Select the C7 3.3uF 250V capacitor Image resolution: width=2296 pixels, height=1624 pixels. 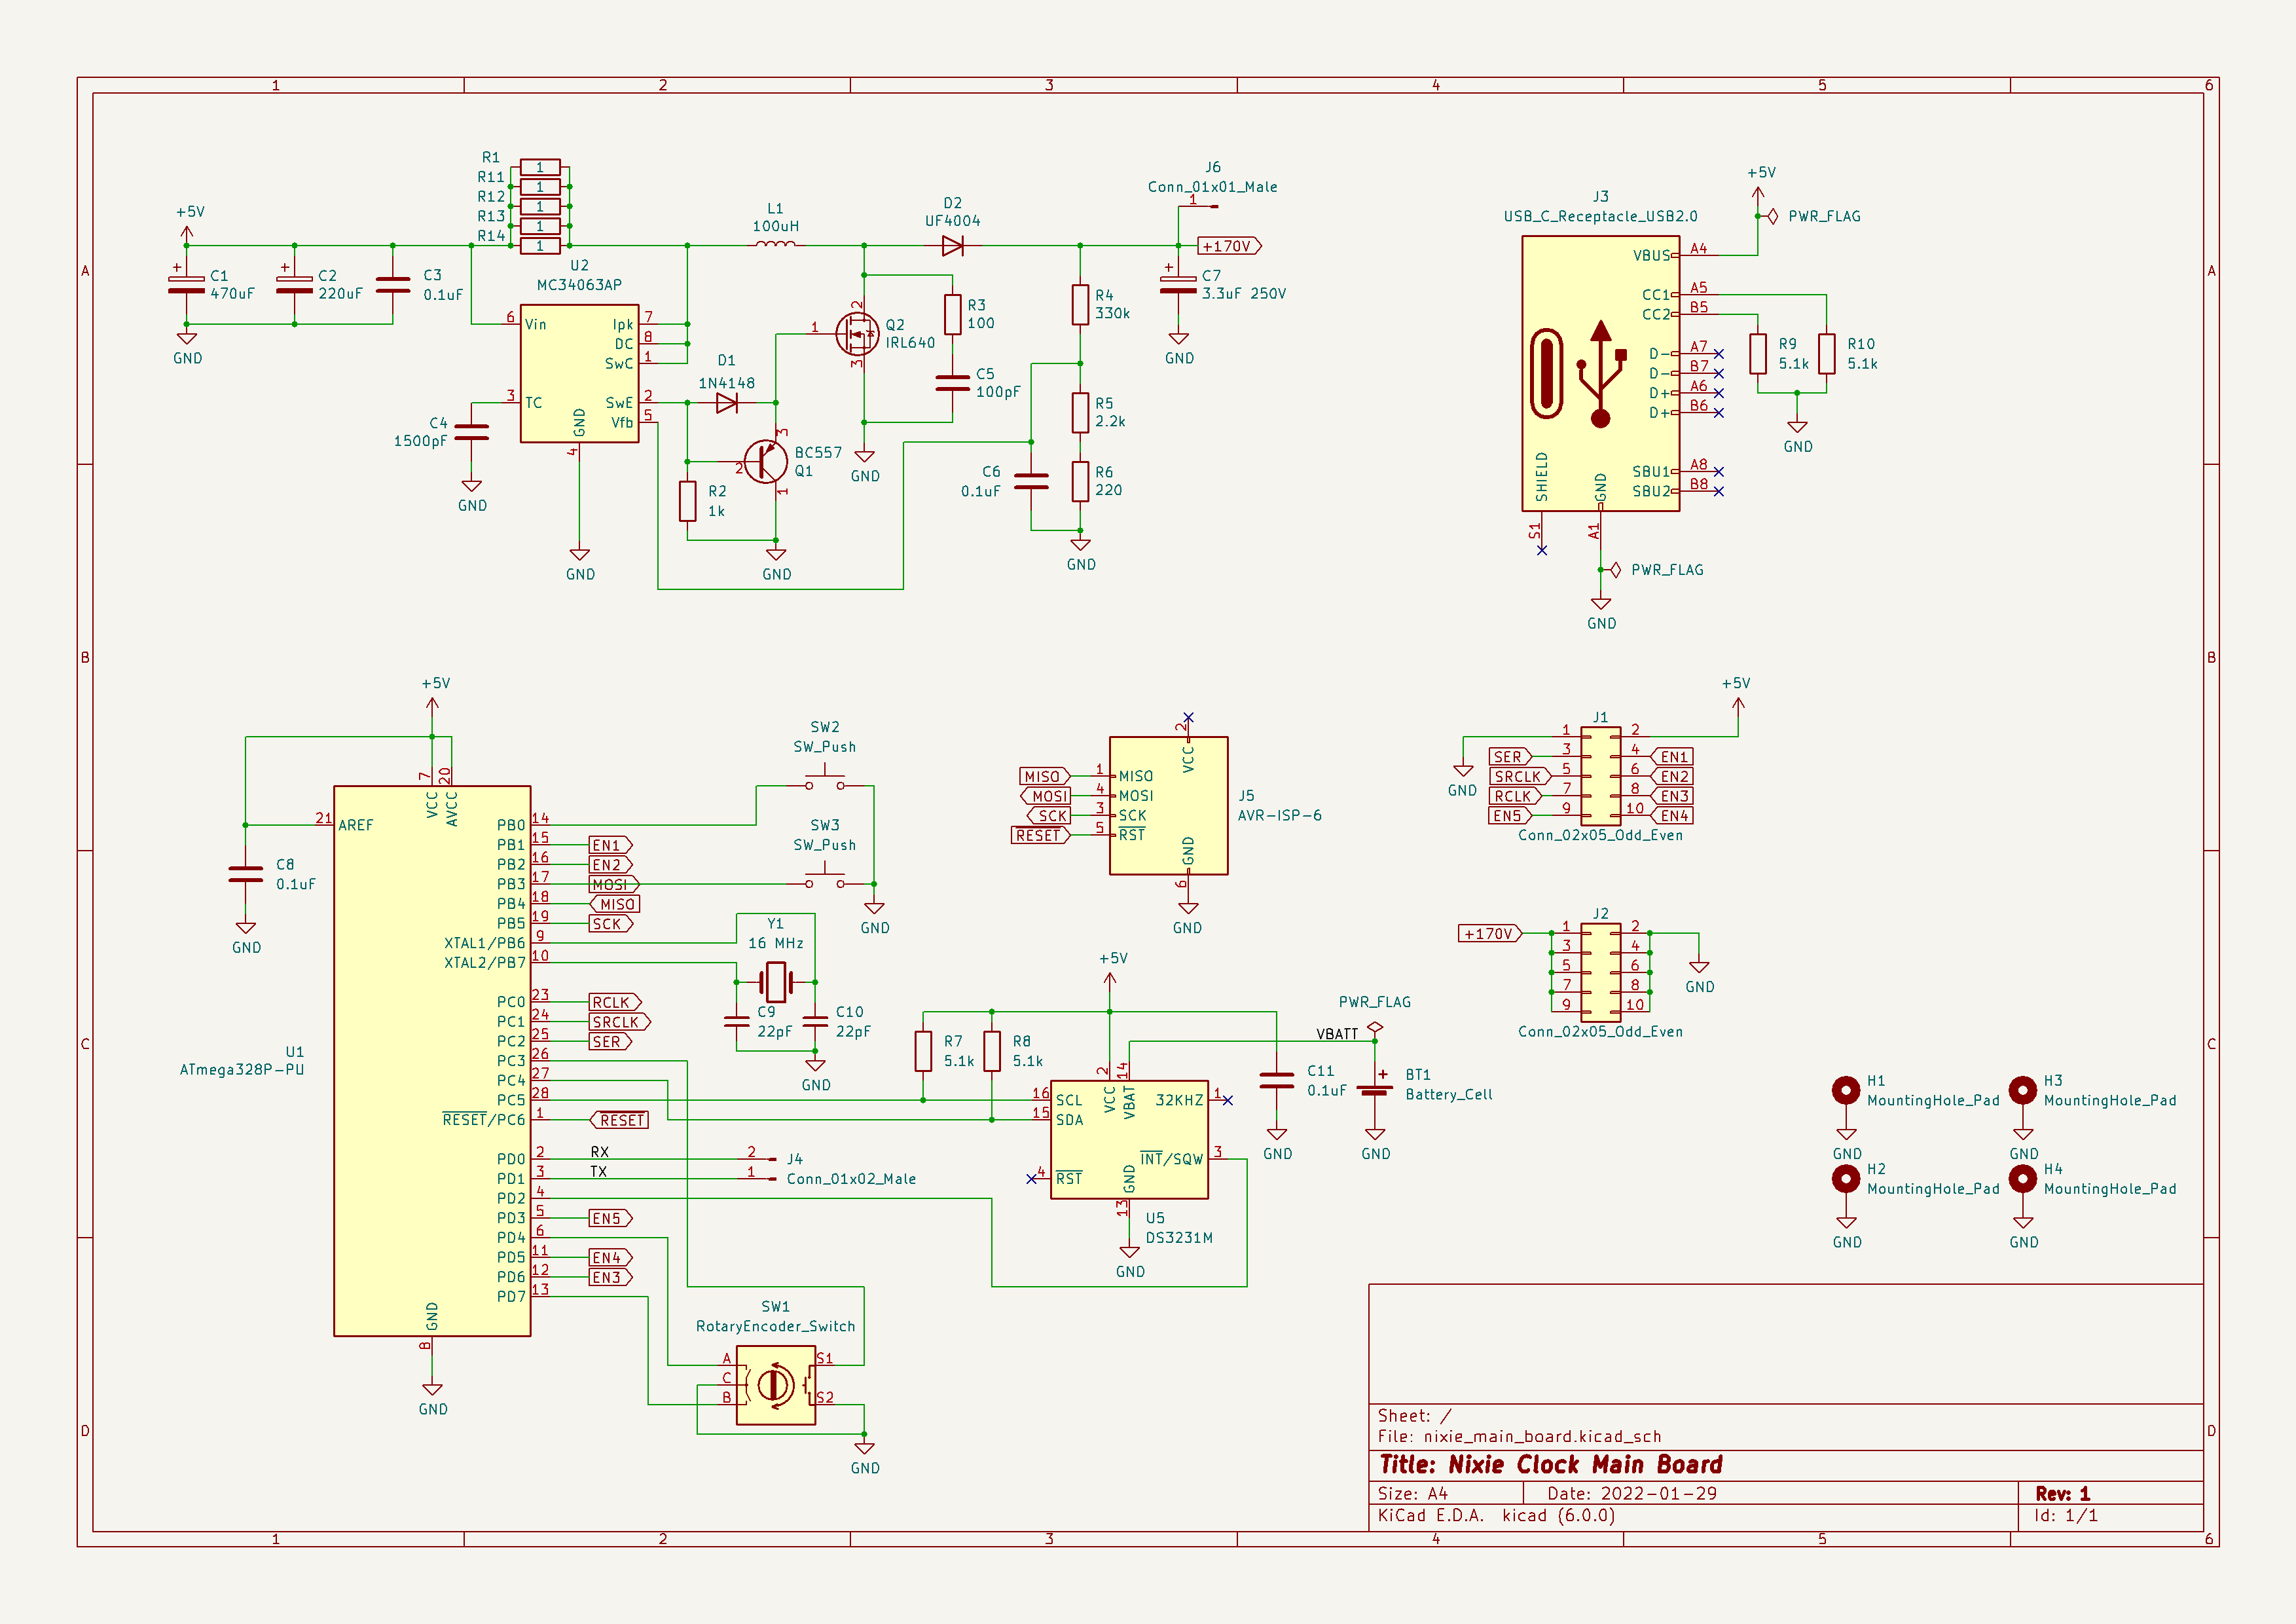[1178, 285]
